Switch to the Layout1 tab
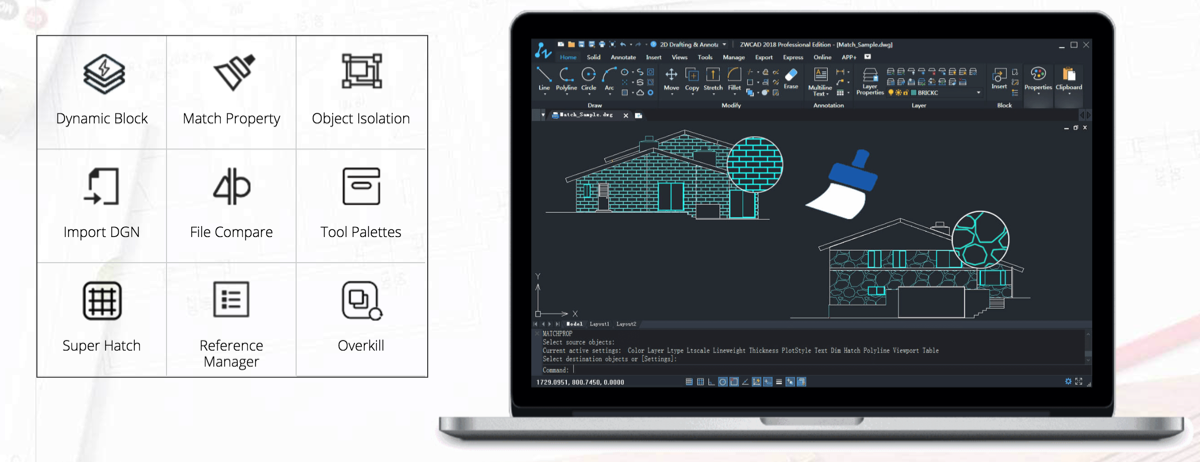The image size is (1200, 462). [x=600, y=325]
